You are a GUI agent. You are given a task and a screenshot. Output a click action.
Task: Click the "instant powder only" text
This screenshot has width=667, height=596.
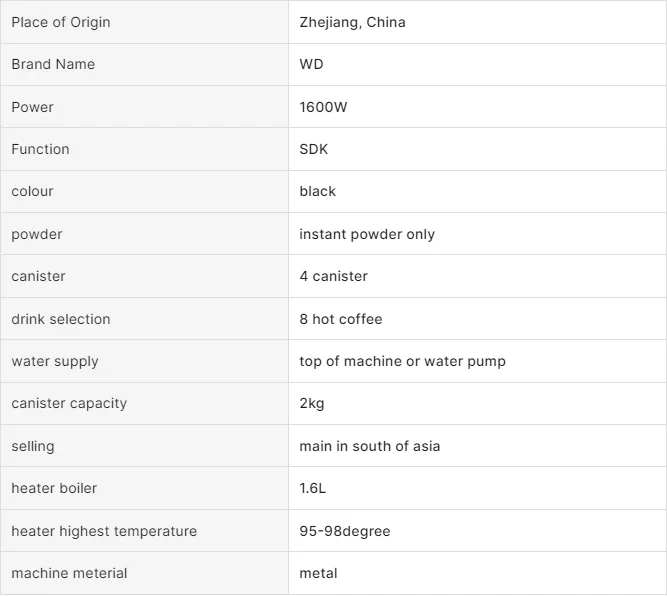[366, 234]
